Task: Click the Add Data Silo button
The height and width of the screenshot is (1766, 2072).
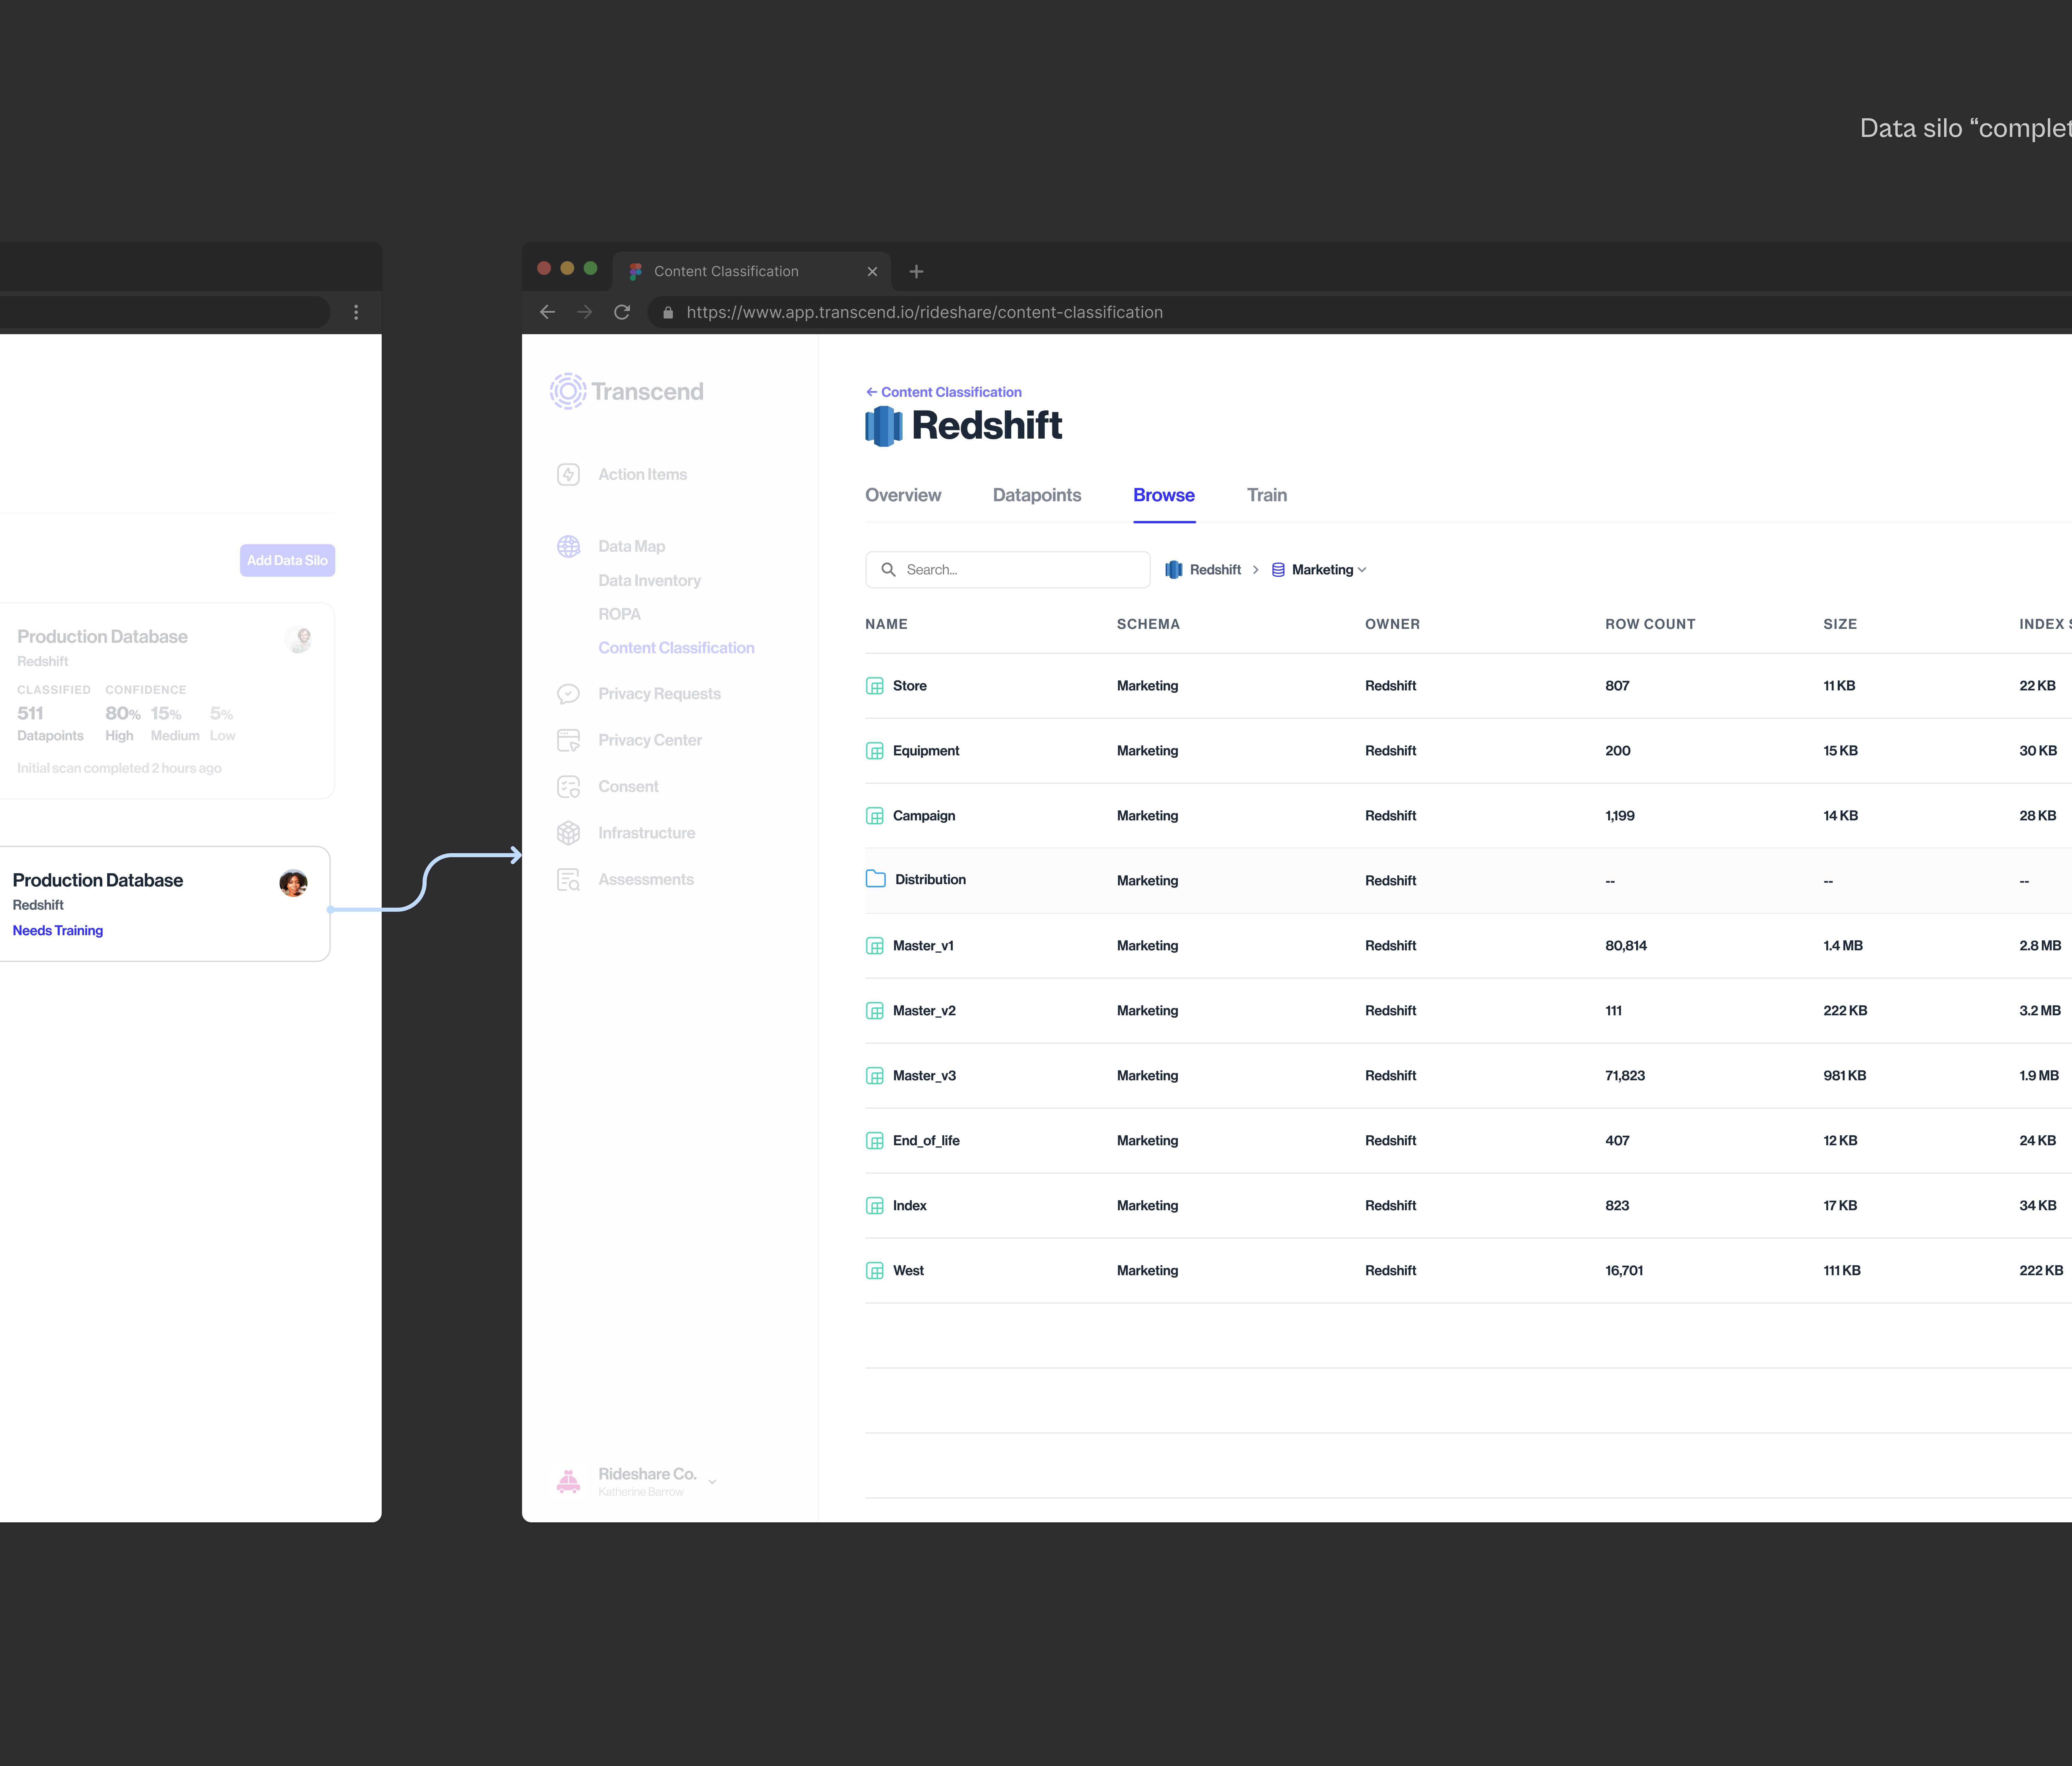Action: (x=287, y=560)
